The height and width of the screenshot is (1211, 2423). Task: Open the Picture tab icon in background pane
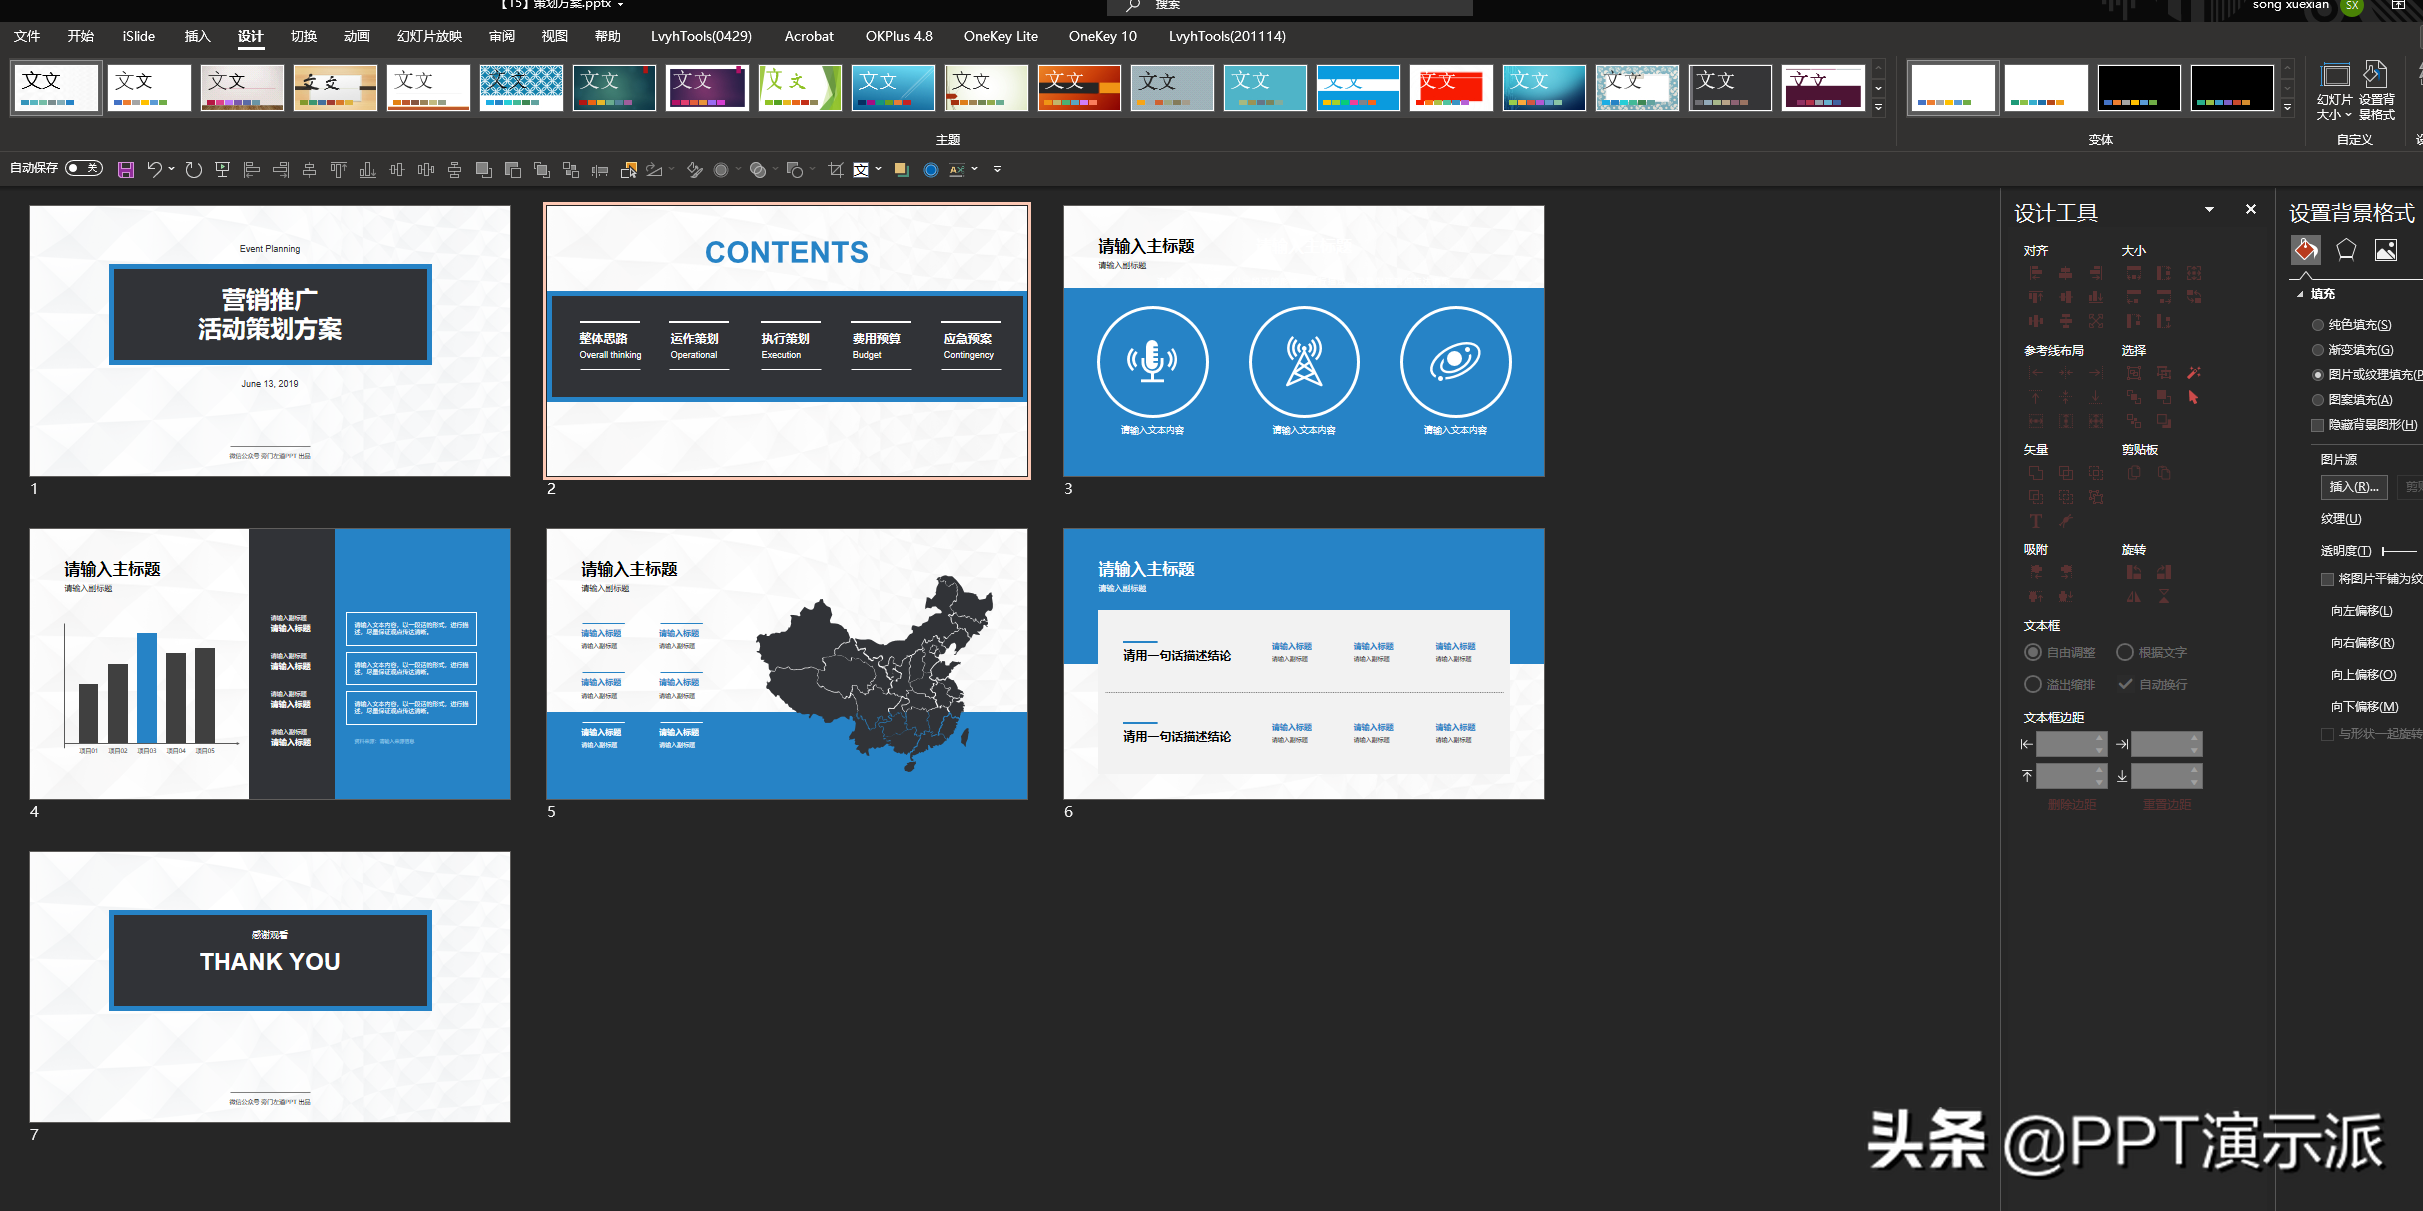tap(2386, 250)
